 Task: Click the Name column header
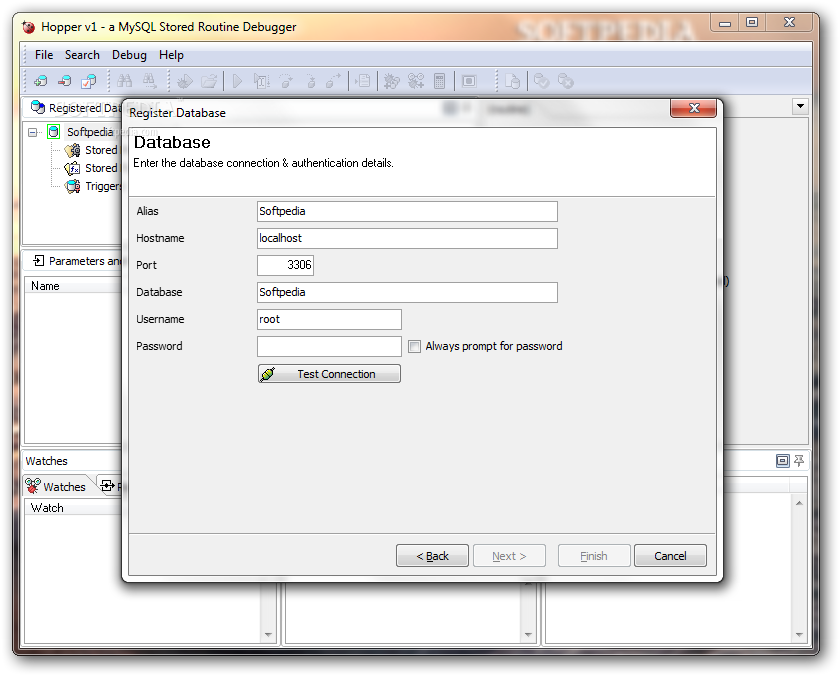(74, 286)
